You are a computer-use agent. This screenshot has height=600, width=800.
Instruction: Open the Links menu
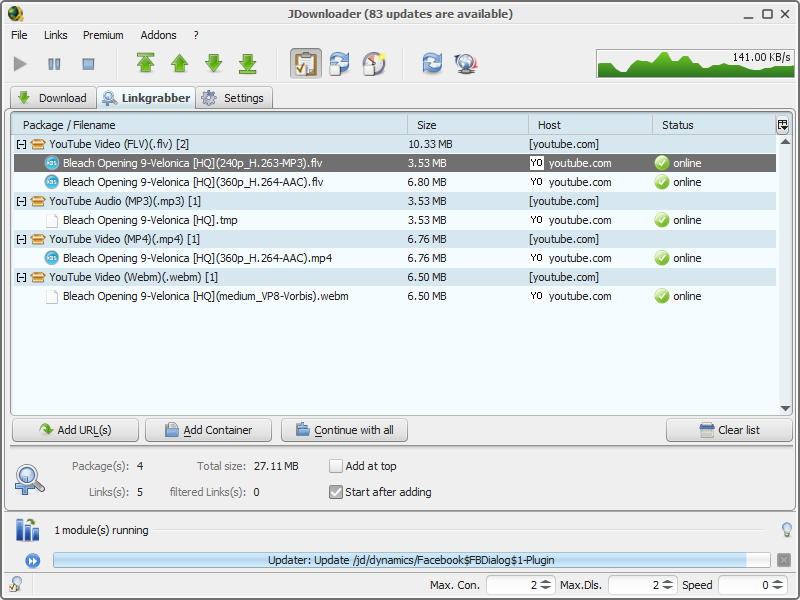click(x=56, y=35)
